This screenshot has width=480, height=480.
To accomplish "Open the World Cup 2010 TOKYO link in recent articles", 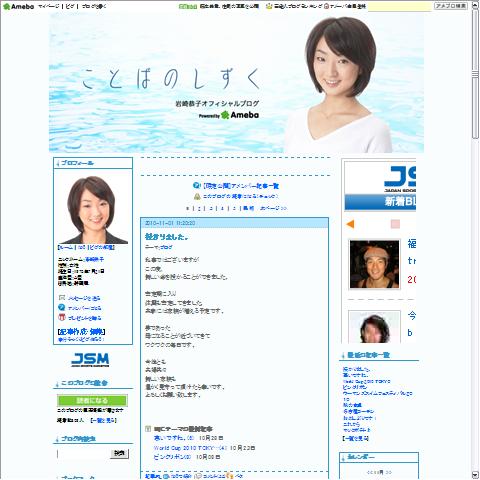I will pyautogui.click(x=367, y=381).
